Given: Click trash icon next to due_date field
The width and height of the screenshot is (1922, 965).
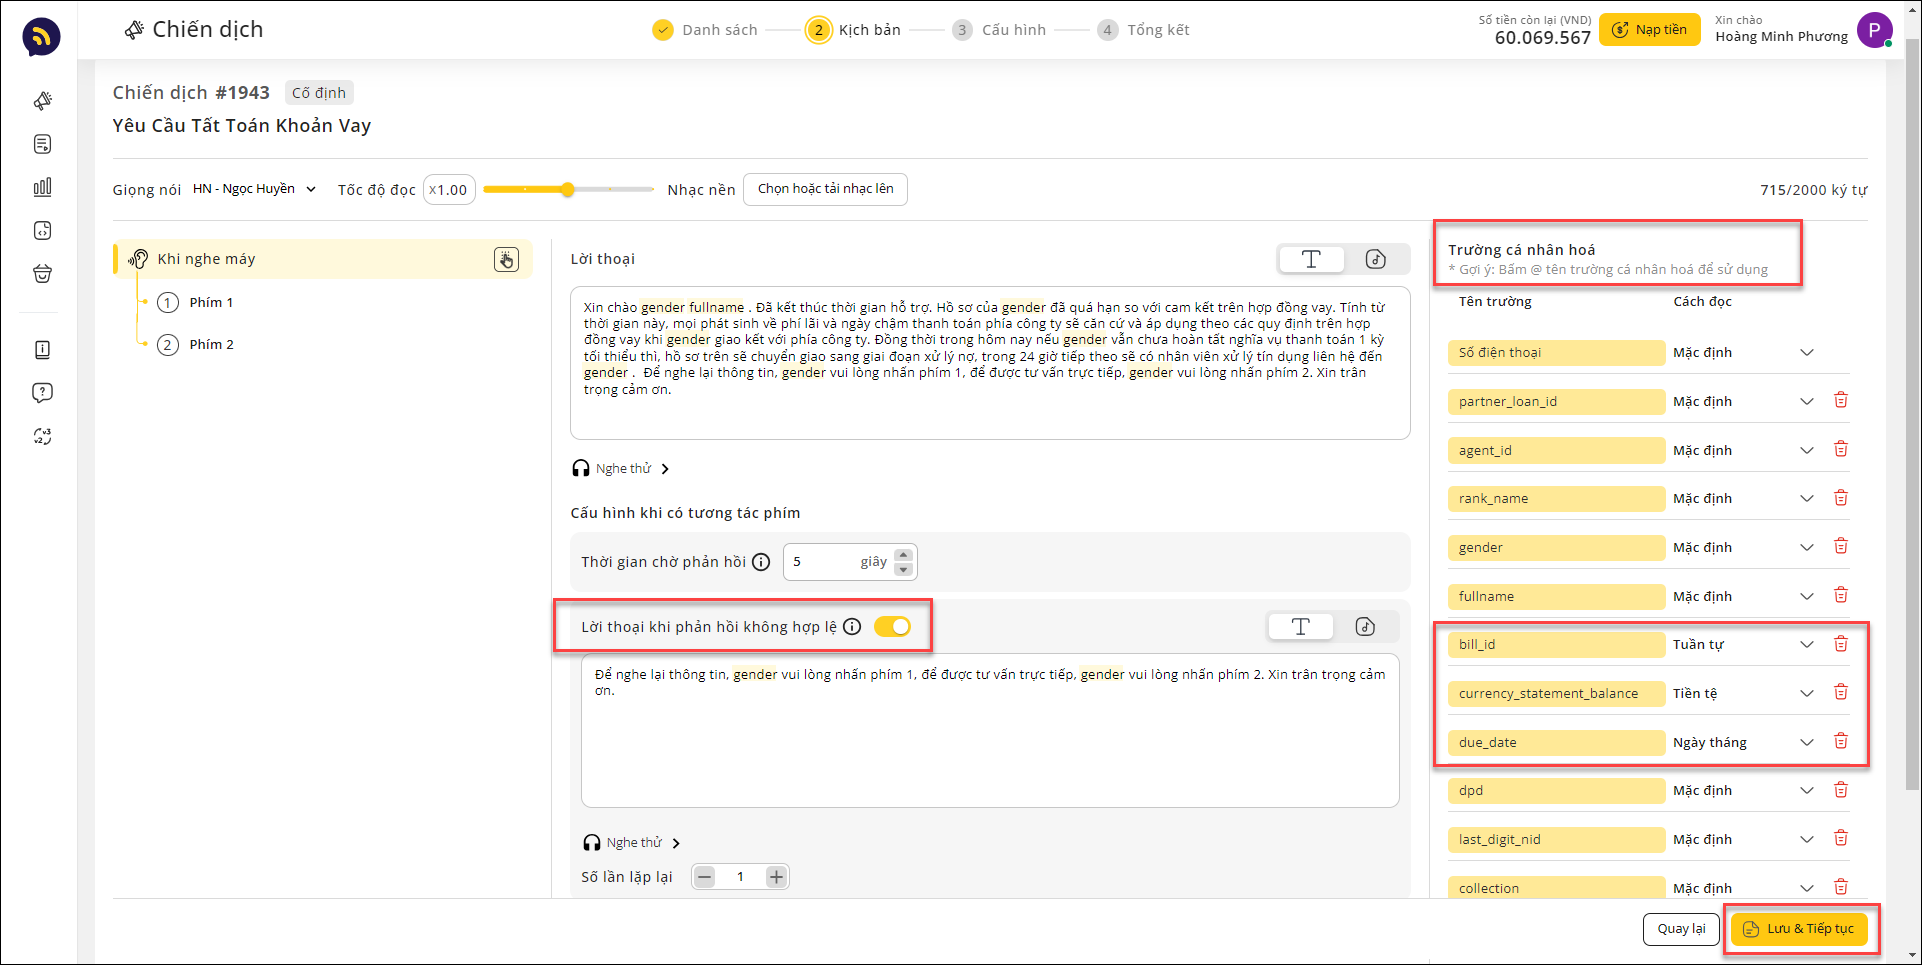Looking at the screenshot, I should [1840, 742].
